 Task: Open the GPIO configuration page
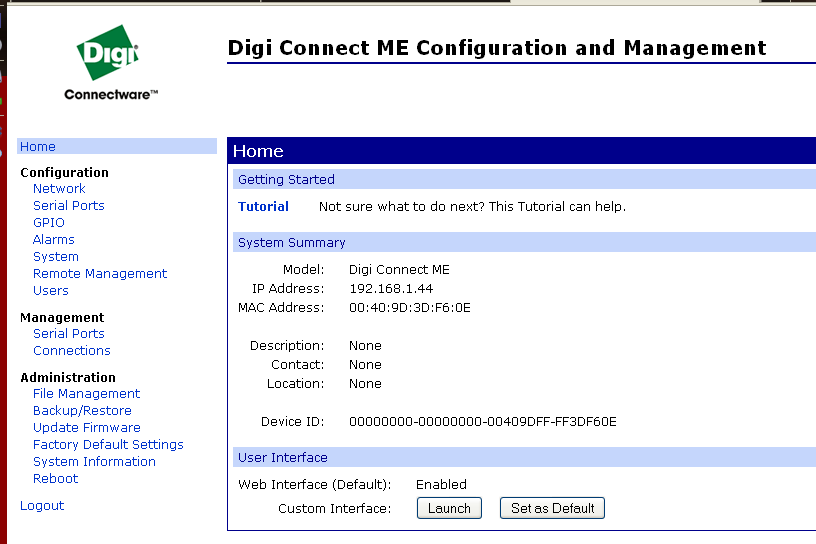tap(49, 223)
